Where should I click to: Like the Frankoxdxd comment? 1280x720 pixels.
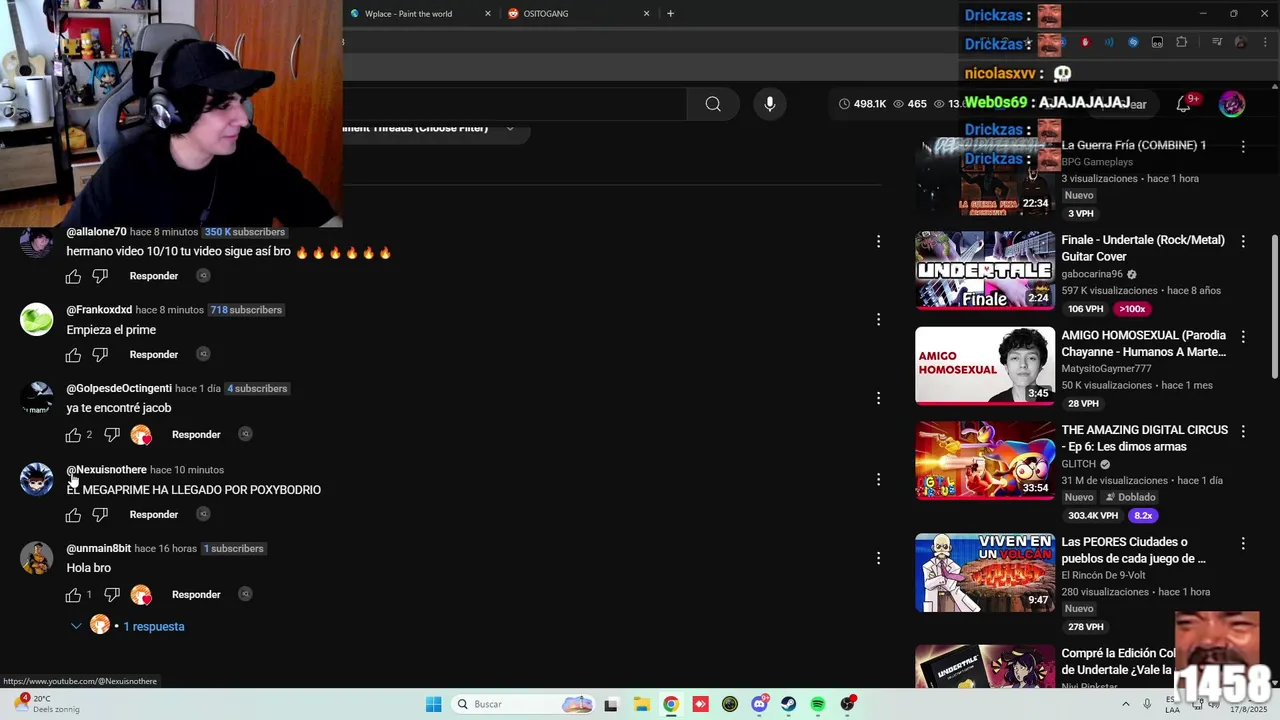[73, 354]
